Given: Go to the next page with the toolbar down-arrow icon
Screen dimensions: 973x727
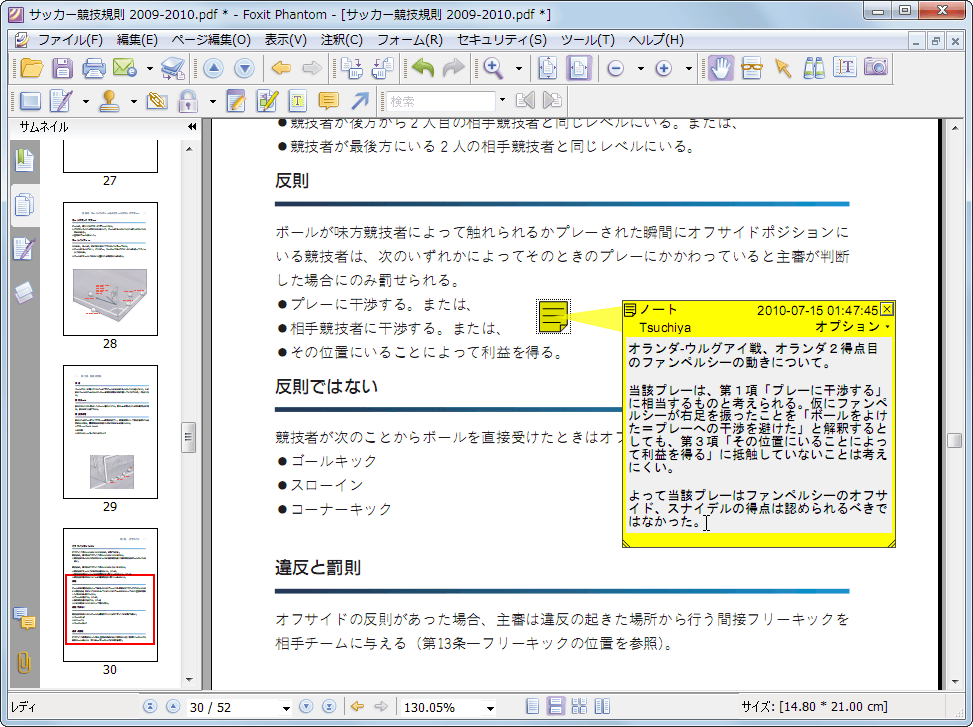Looking at the screenshot, I should point(244,68).
